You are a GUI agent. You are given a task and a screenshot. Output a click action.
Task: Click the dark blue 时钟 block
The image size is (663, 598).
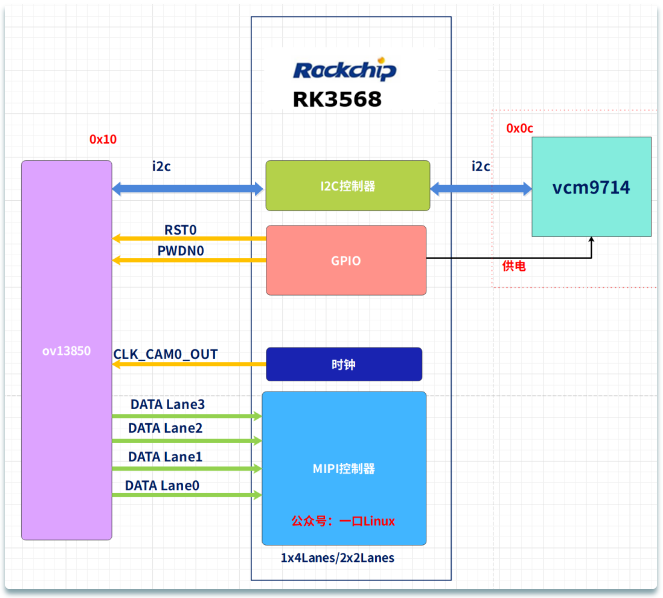click(x=344, y=364)
